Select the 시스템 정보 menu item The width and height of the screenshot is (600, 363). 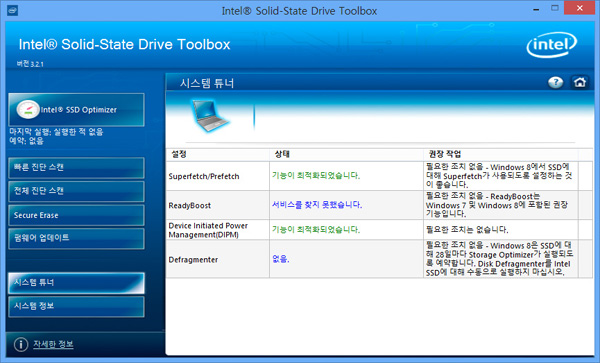[77, 306]
